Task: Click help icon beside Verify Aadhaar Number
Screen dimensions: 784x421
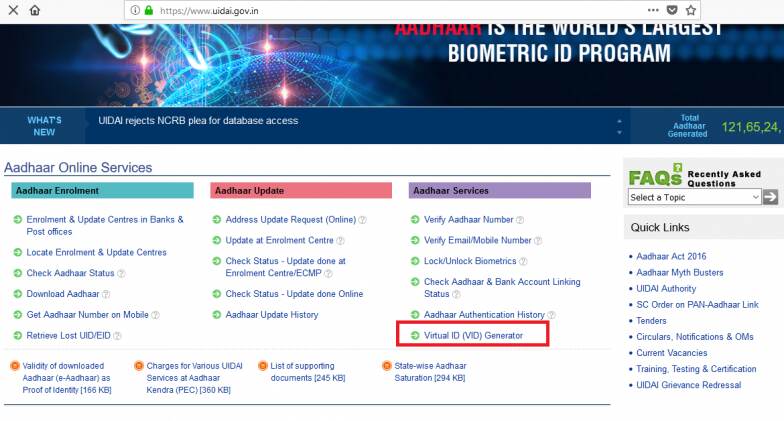Action: 520,220
